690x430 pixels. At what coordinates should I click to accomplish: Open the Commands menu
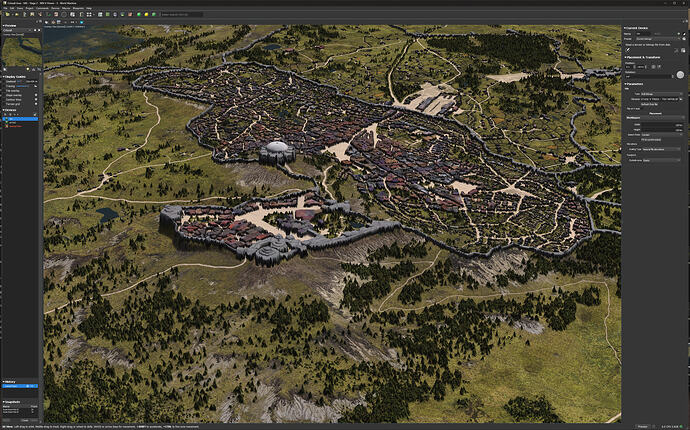pyautogui.click(x=42, y=8)
